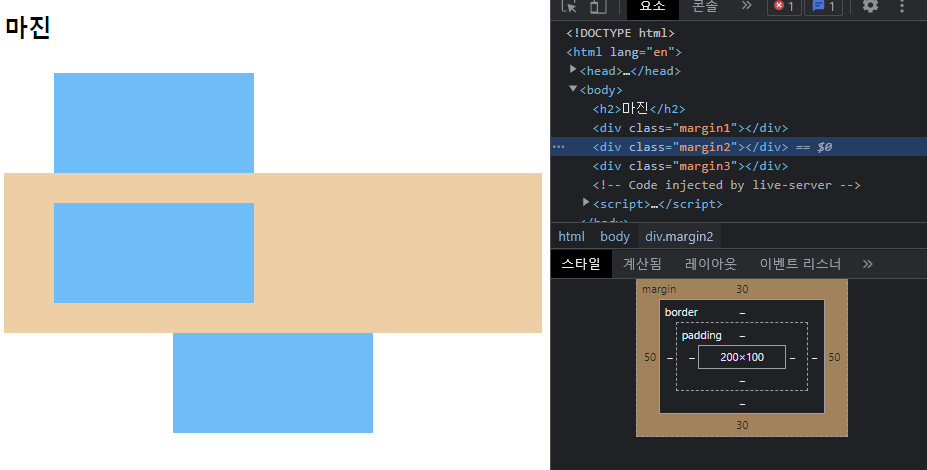Image resolution: width=927 pixels, height=470 pixels.
Task: Select the div margin2 row
Action: 738,147
